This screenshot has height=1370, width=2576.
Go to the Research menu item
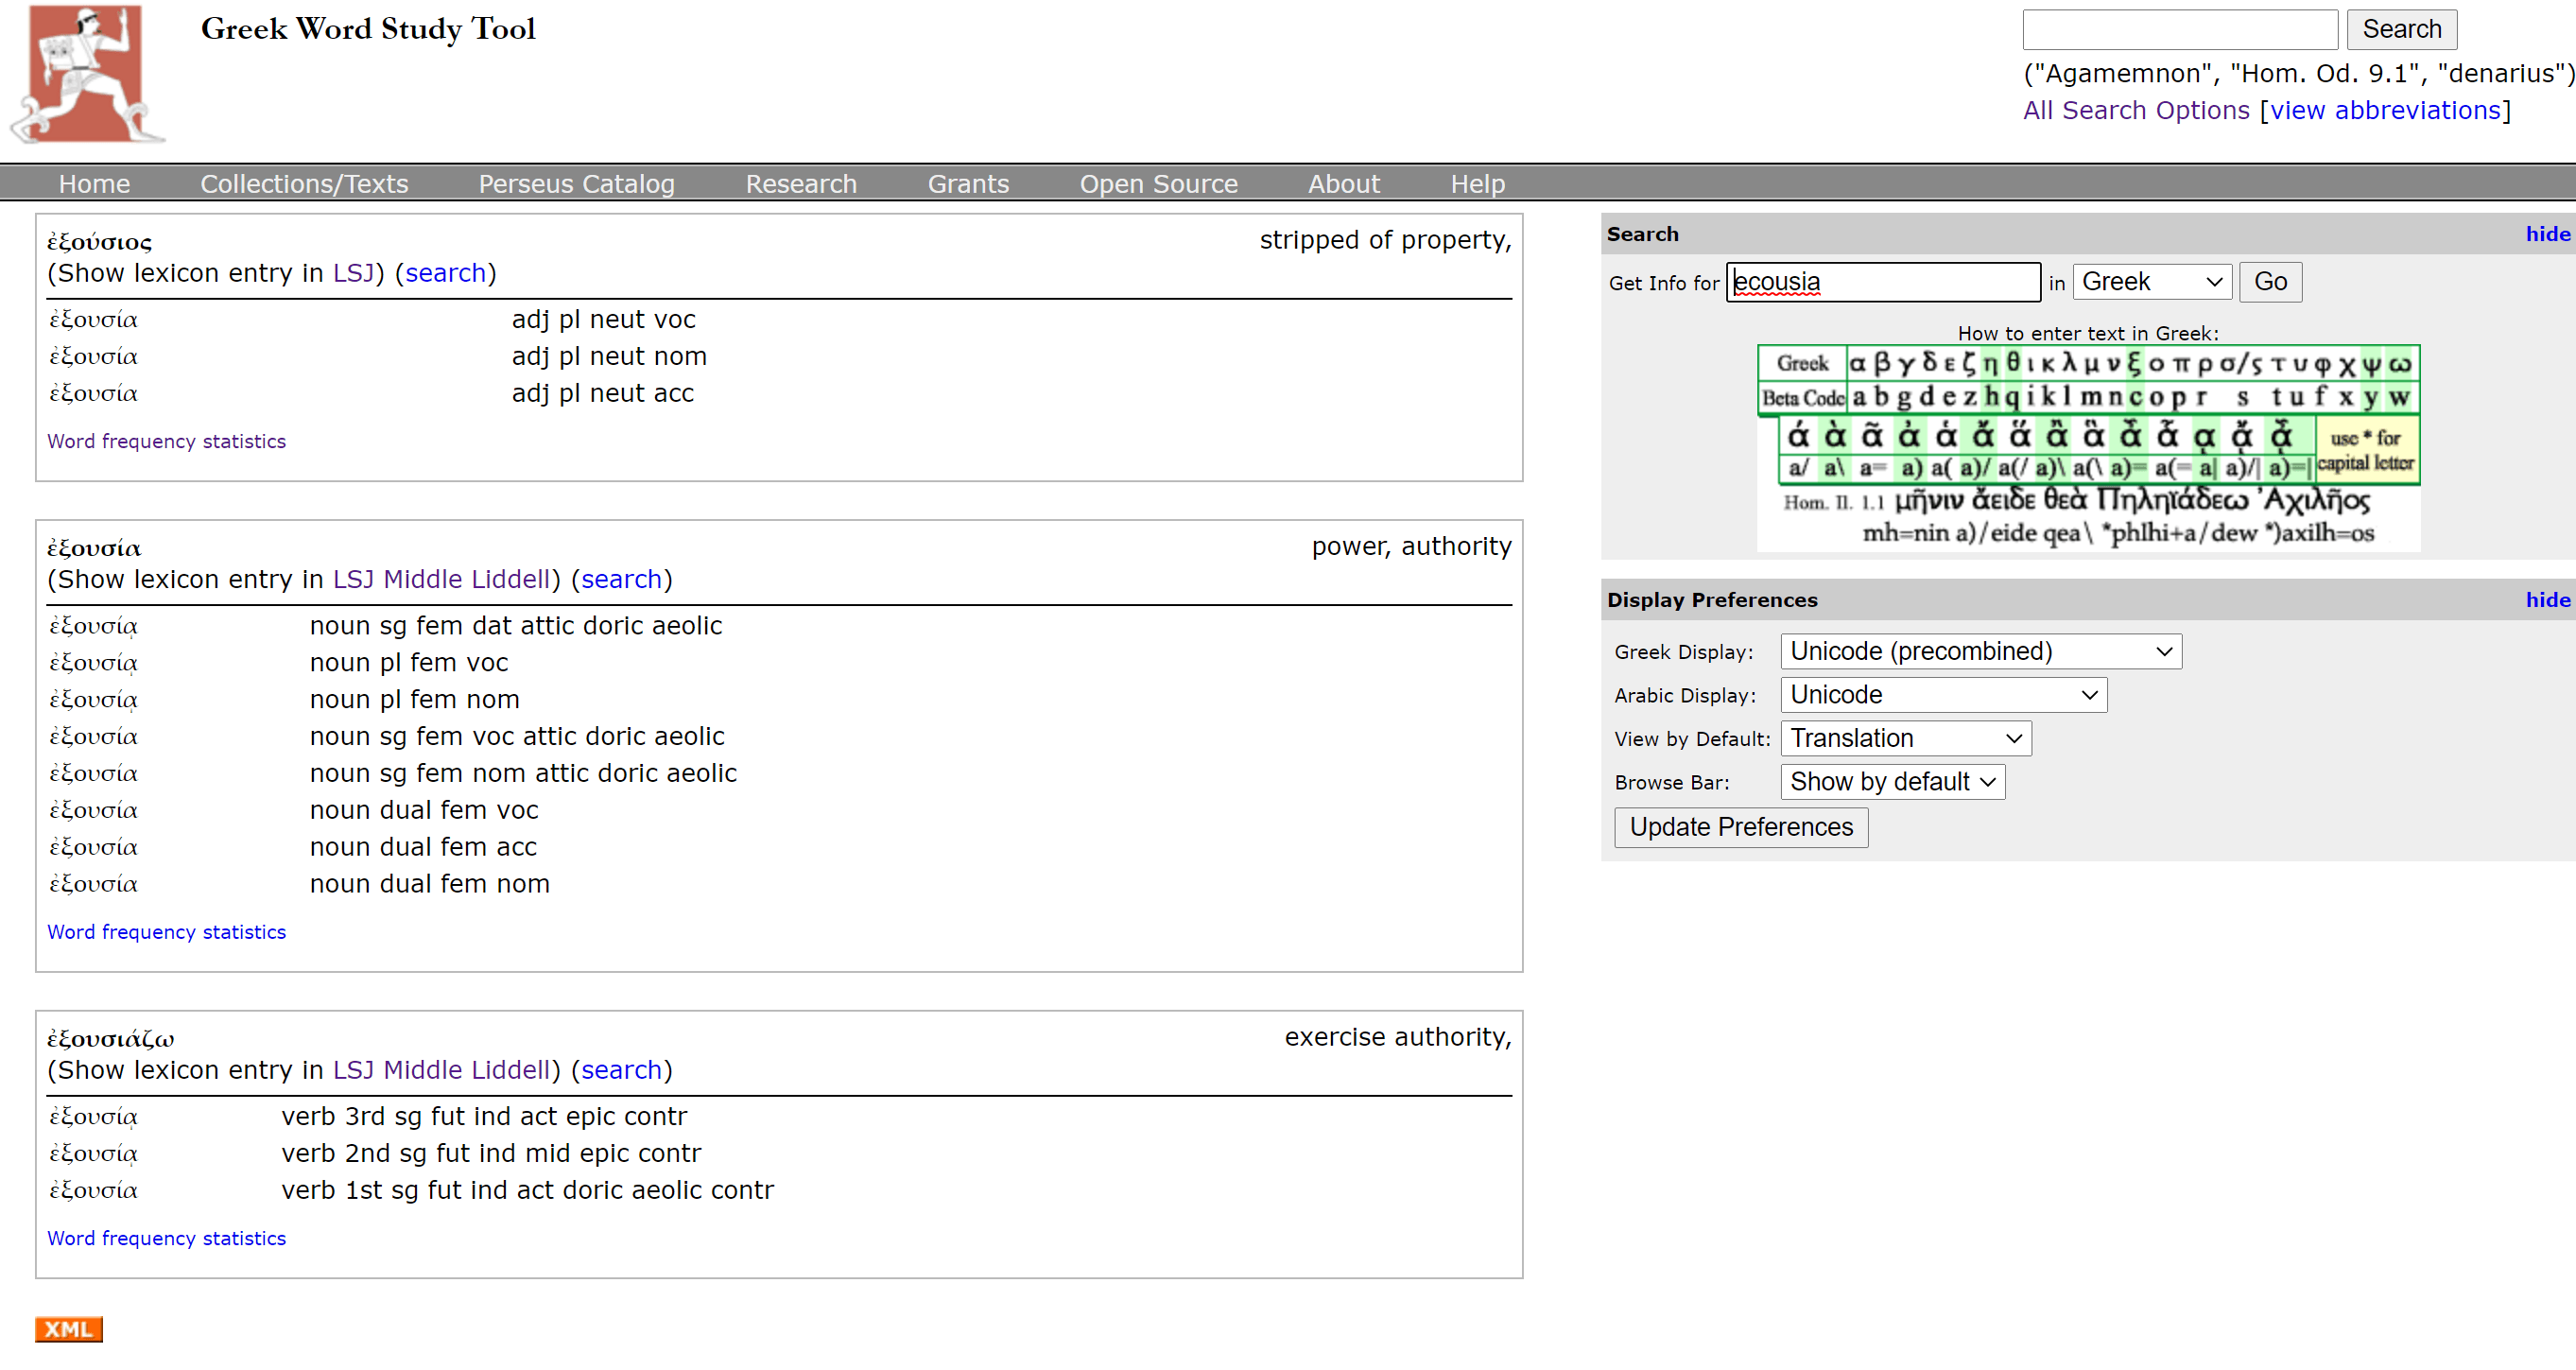[801, 184]
